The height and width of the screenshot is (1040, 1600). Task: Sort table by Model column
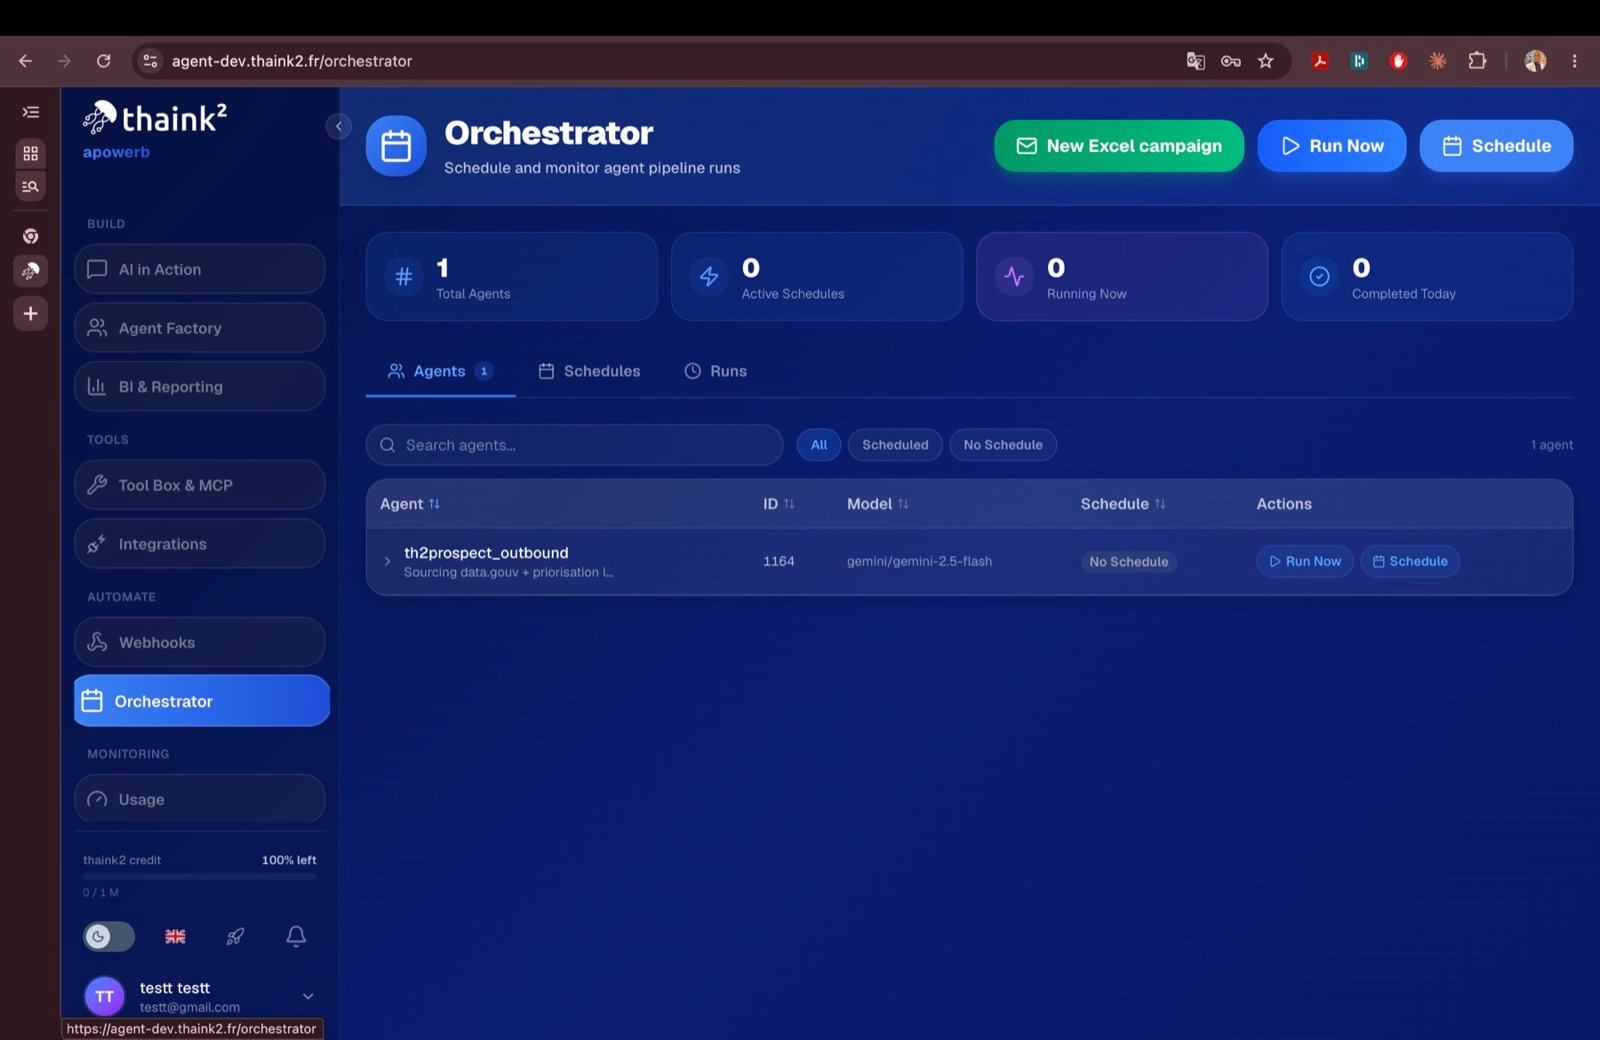click(x=878, y=504)
